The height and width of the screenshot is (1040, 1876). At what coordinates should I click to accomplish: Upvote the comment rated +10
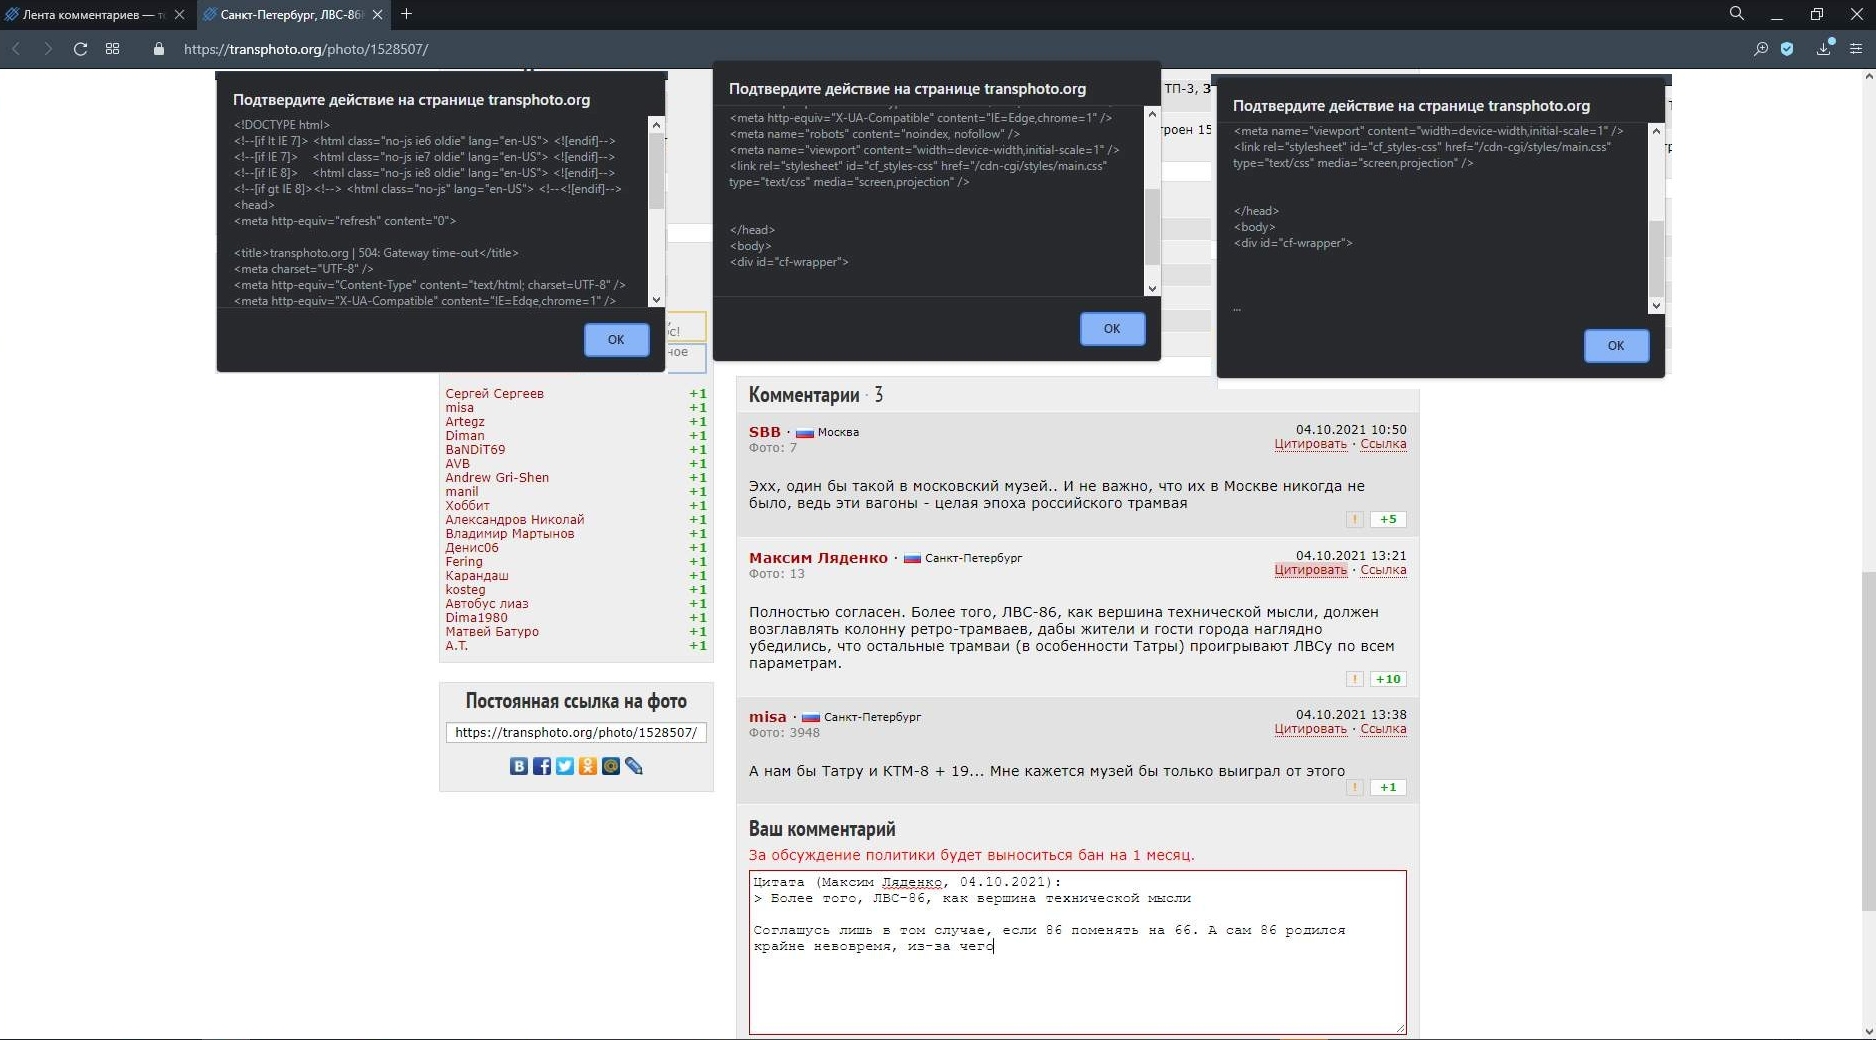click(x=1388, y=679)
